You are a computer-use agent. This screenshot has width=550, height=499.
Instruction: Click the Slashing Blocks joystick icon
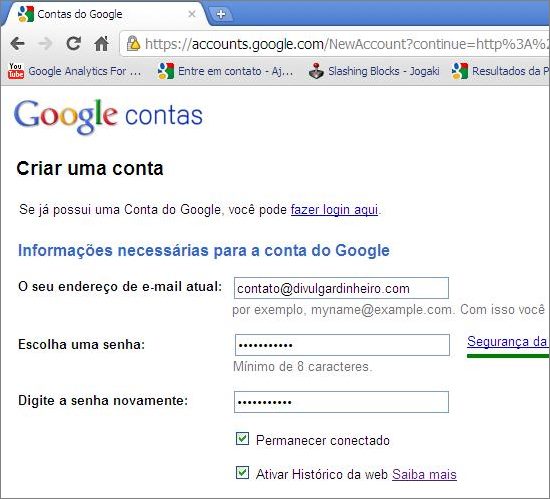(316, 71)
